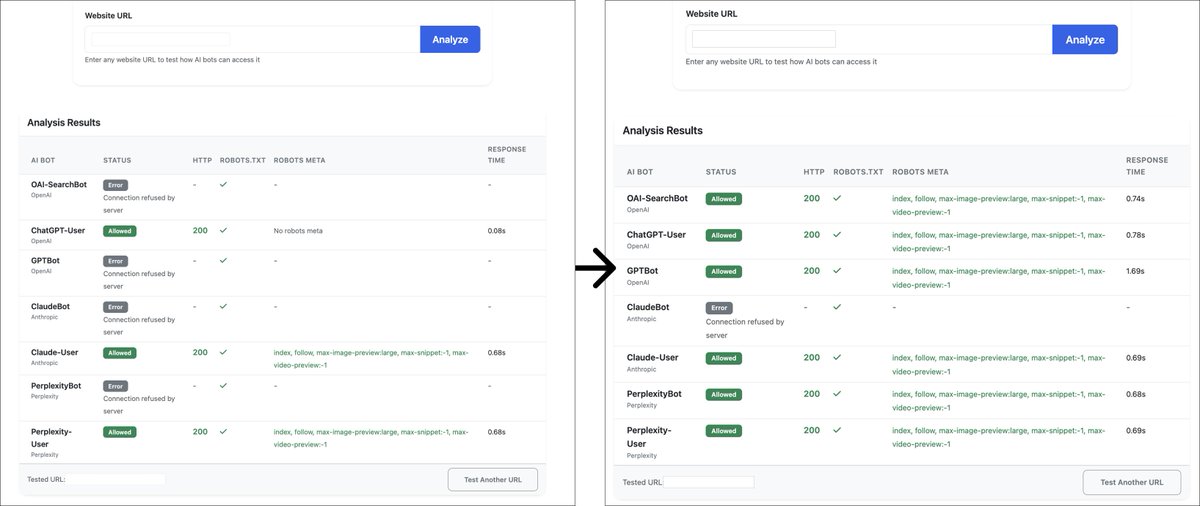Click the Allowed badge for GPTBot, right panel
1200x506 pixels.
[x=723, y=271]
